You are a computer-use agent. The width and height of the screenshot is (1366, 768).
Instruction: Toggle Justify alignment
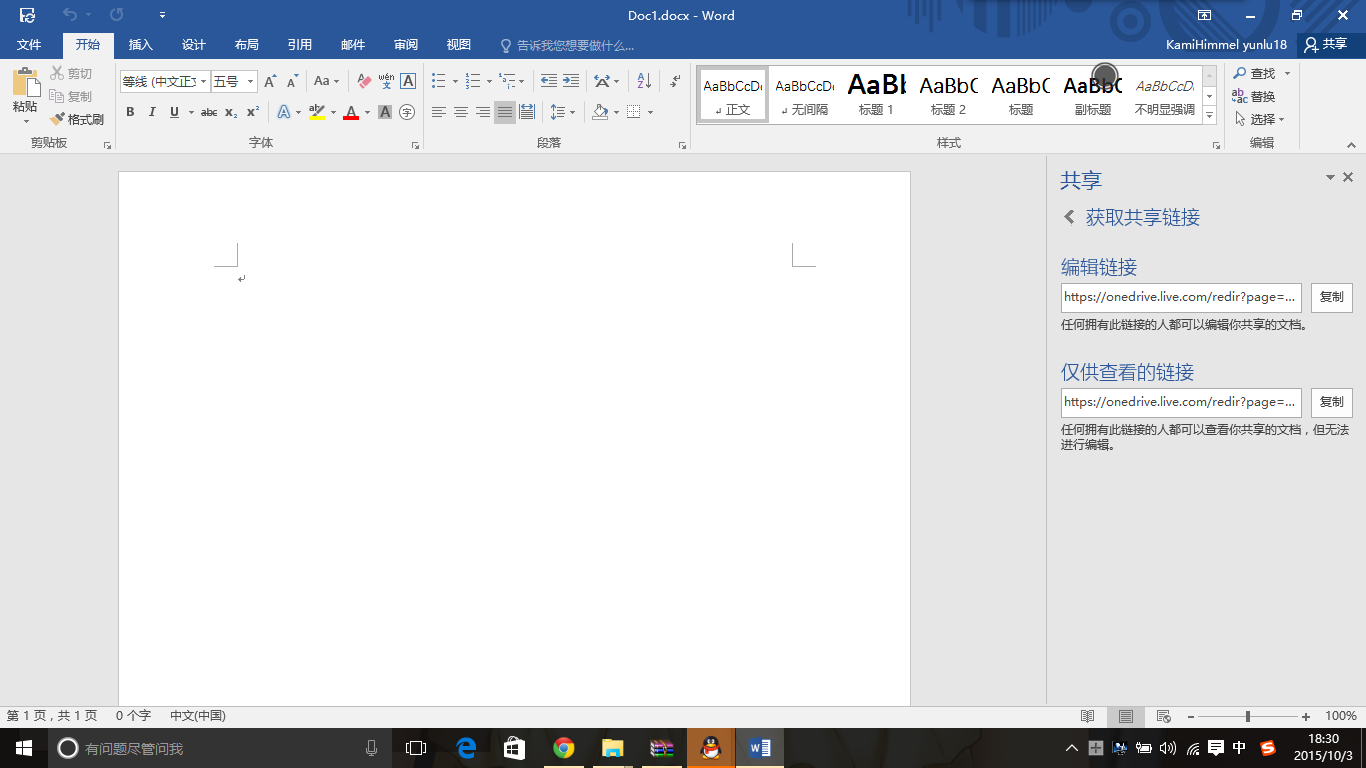tap(505, 112)
